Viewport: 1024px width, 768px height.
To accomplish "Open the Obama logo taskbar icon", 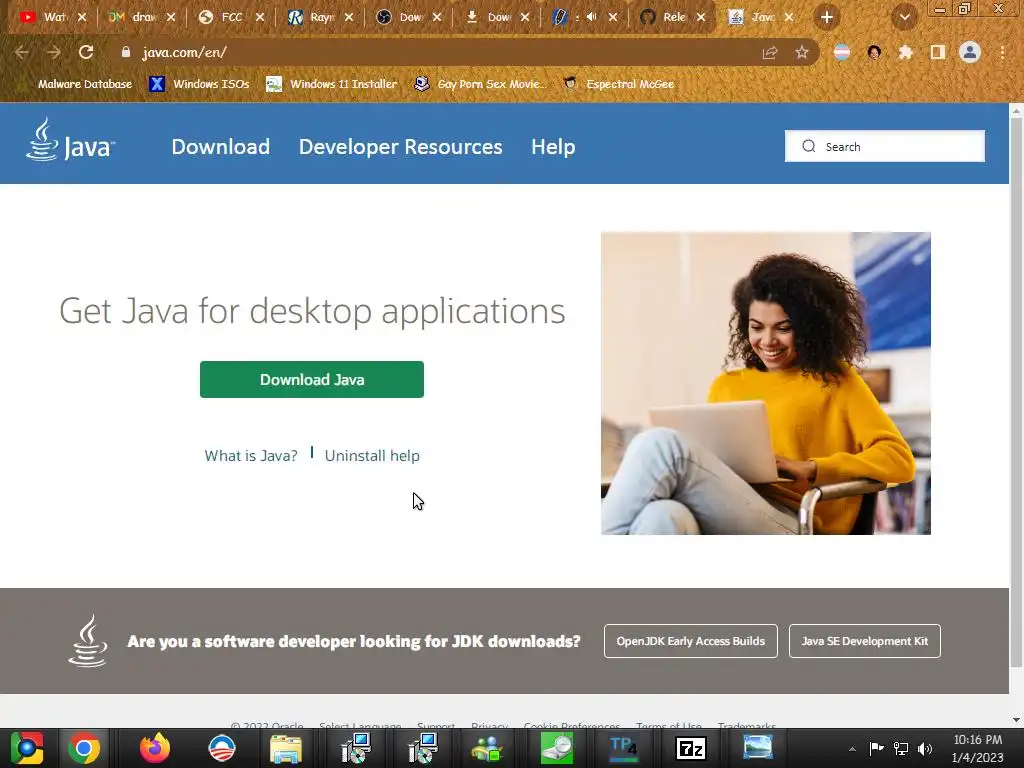I will tap(221, 748).
